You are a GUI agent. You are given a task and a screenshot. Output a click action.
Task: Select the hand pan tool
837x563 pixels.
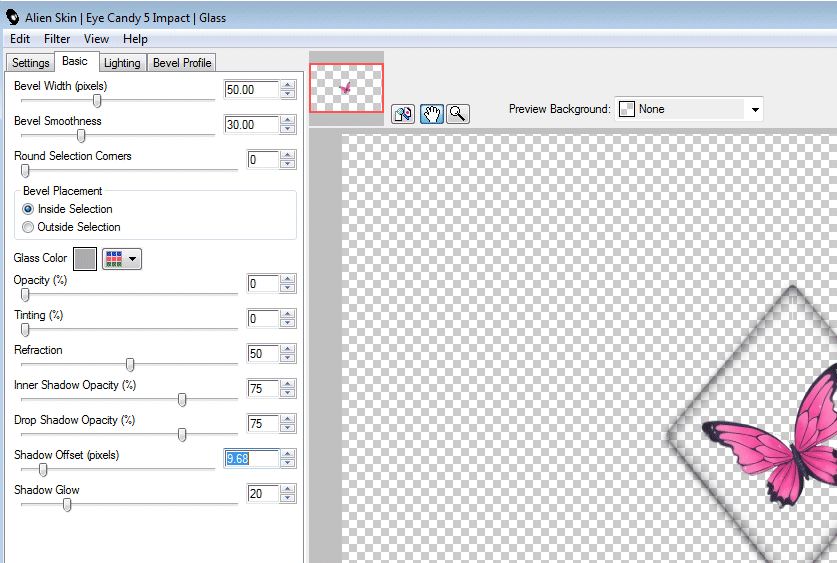(x=431, y=114)
